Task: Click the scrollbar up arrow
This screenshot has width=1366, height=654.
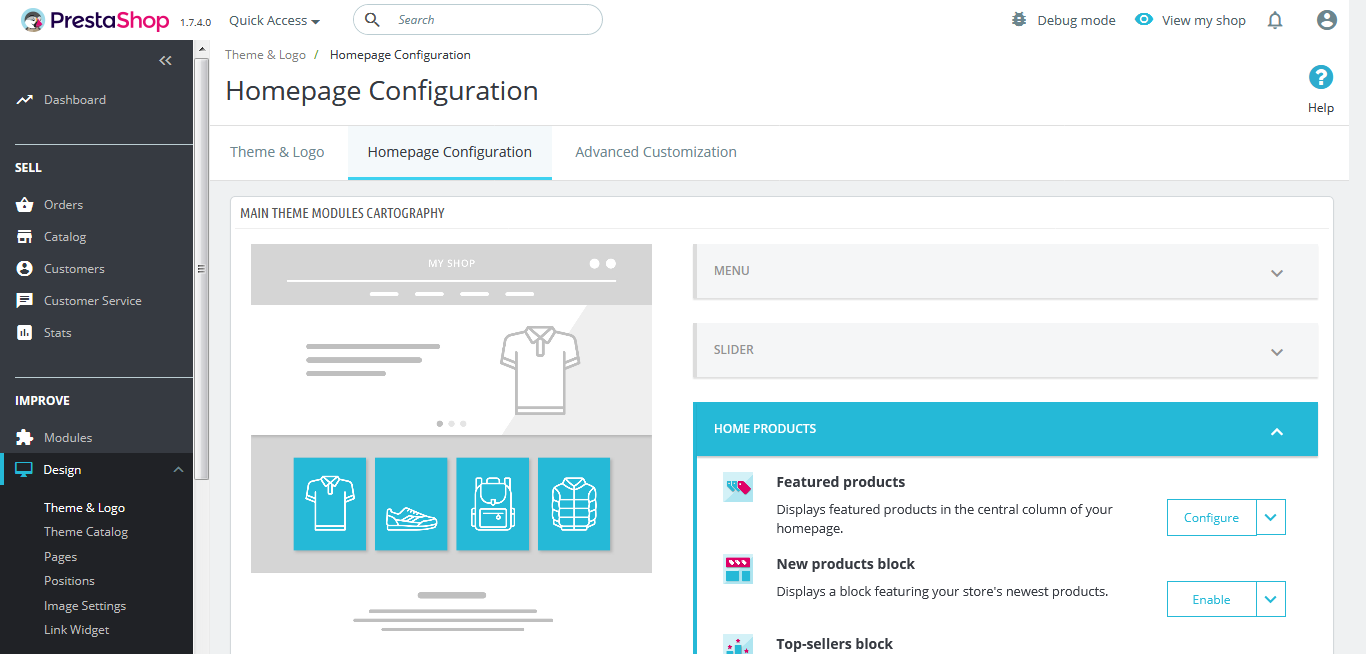Action: coord(201,49)
